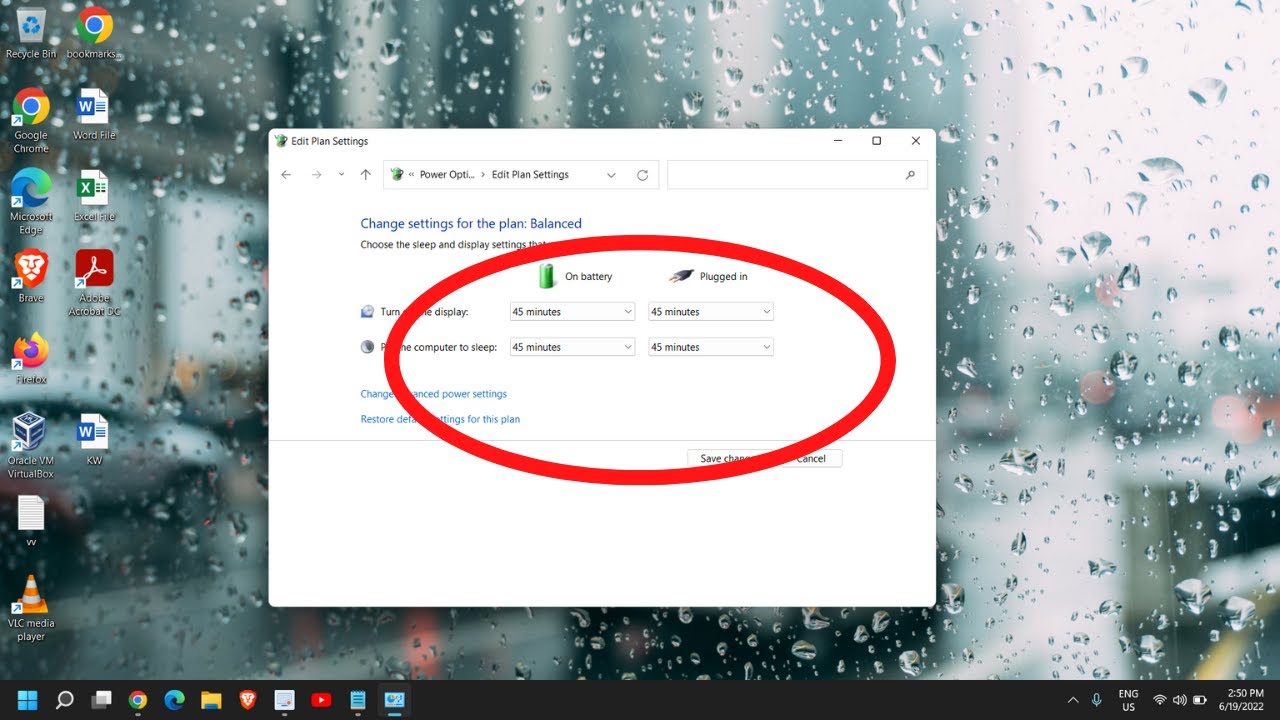Open the Plugged in display timeout dropdown
This screenshot has width=1280, height=720.
[711, 312]
